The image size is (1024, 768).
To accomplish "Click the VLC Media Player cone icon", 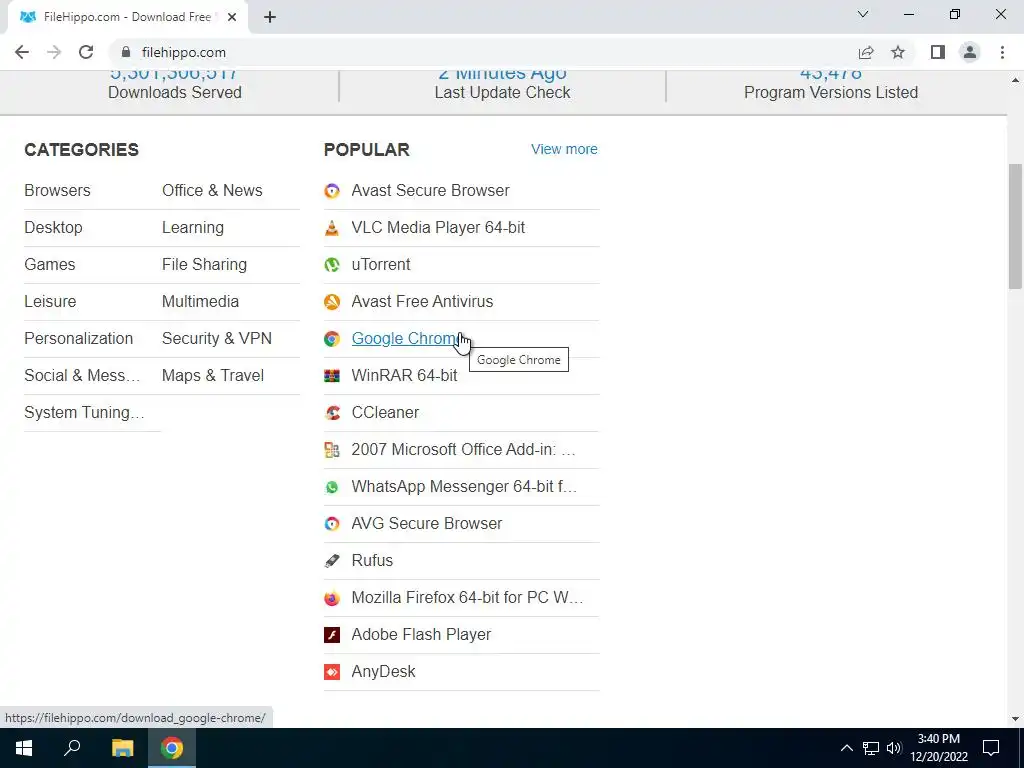I will [332, 228].
